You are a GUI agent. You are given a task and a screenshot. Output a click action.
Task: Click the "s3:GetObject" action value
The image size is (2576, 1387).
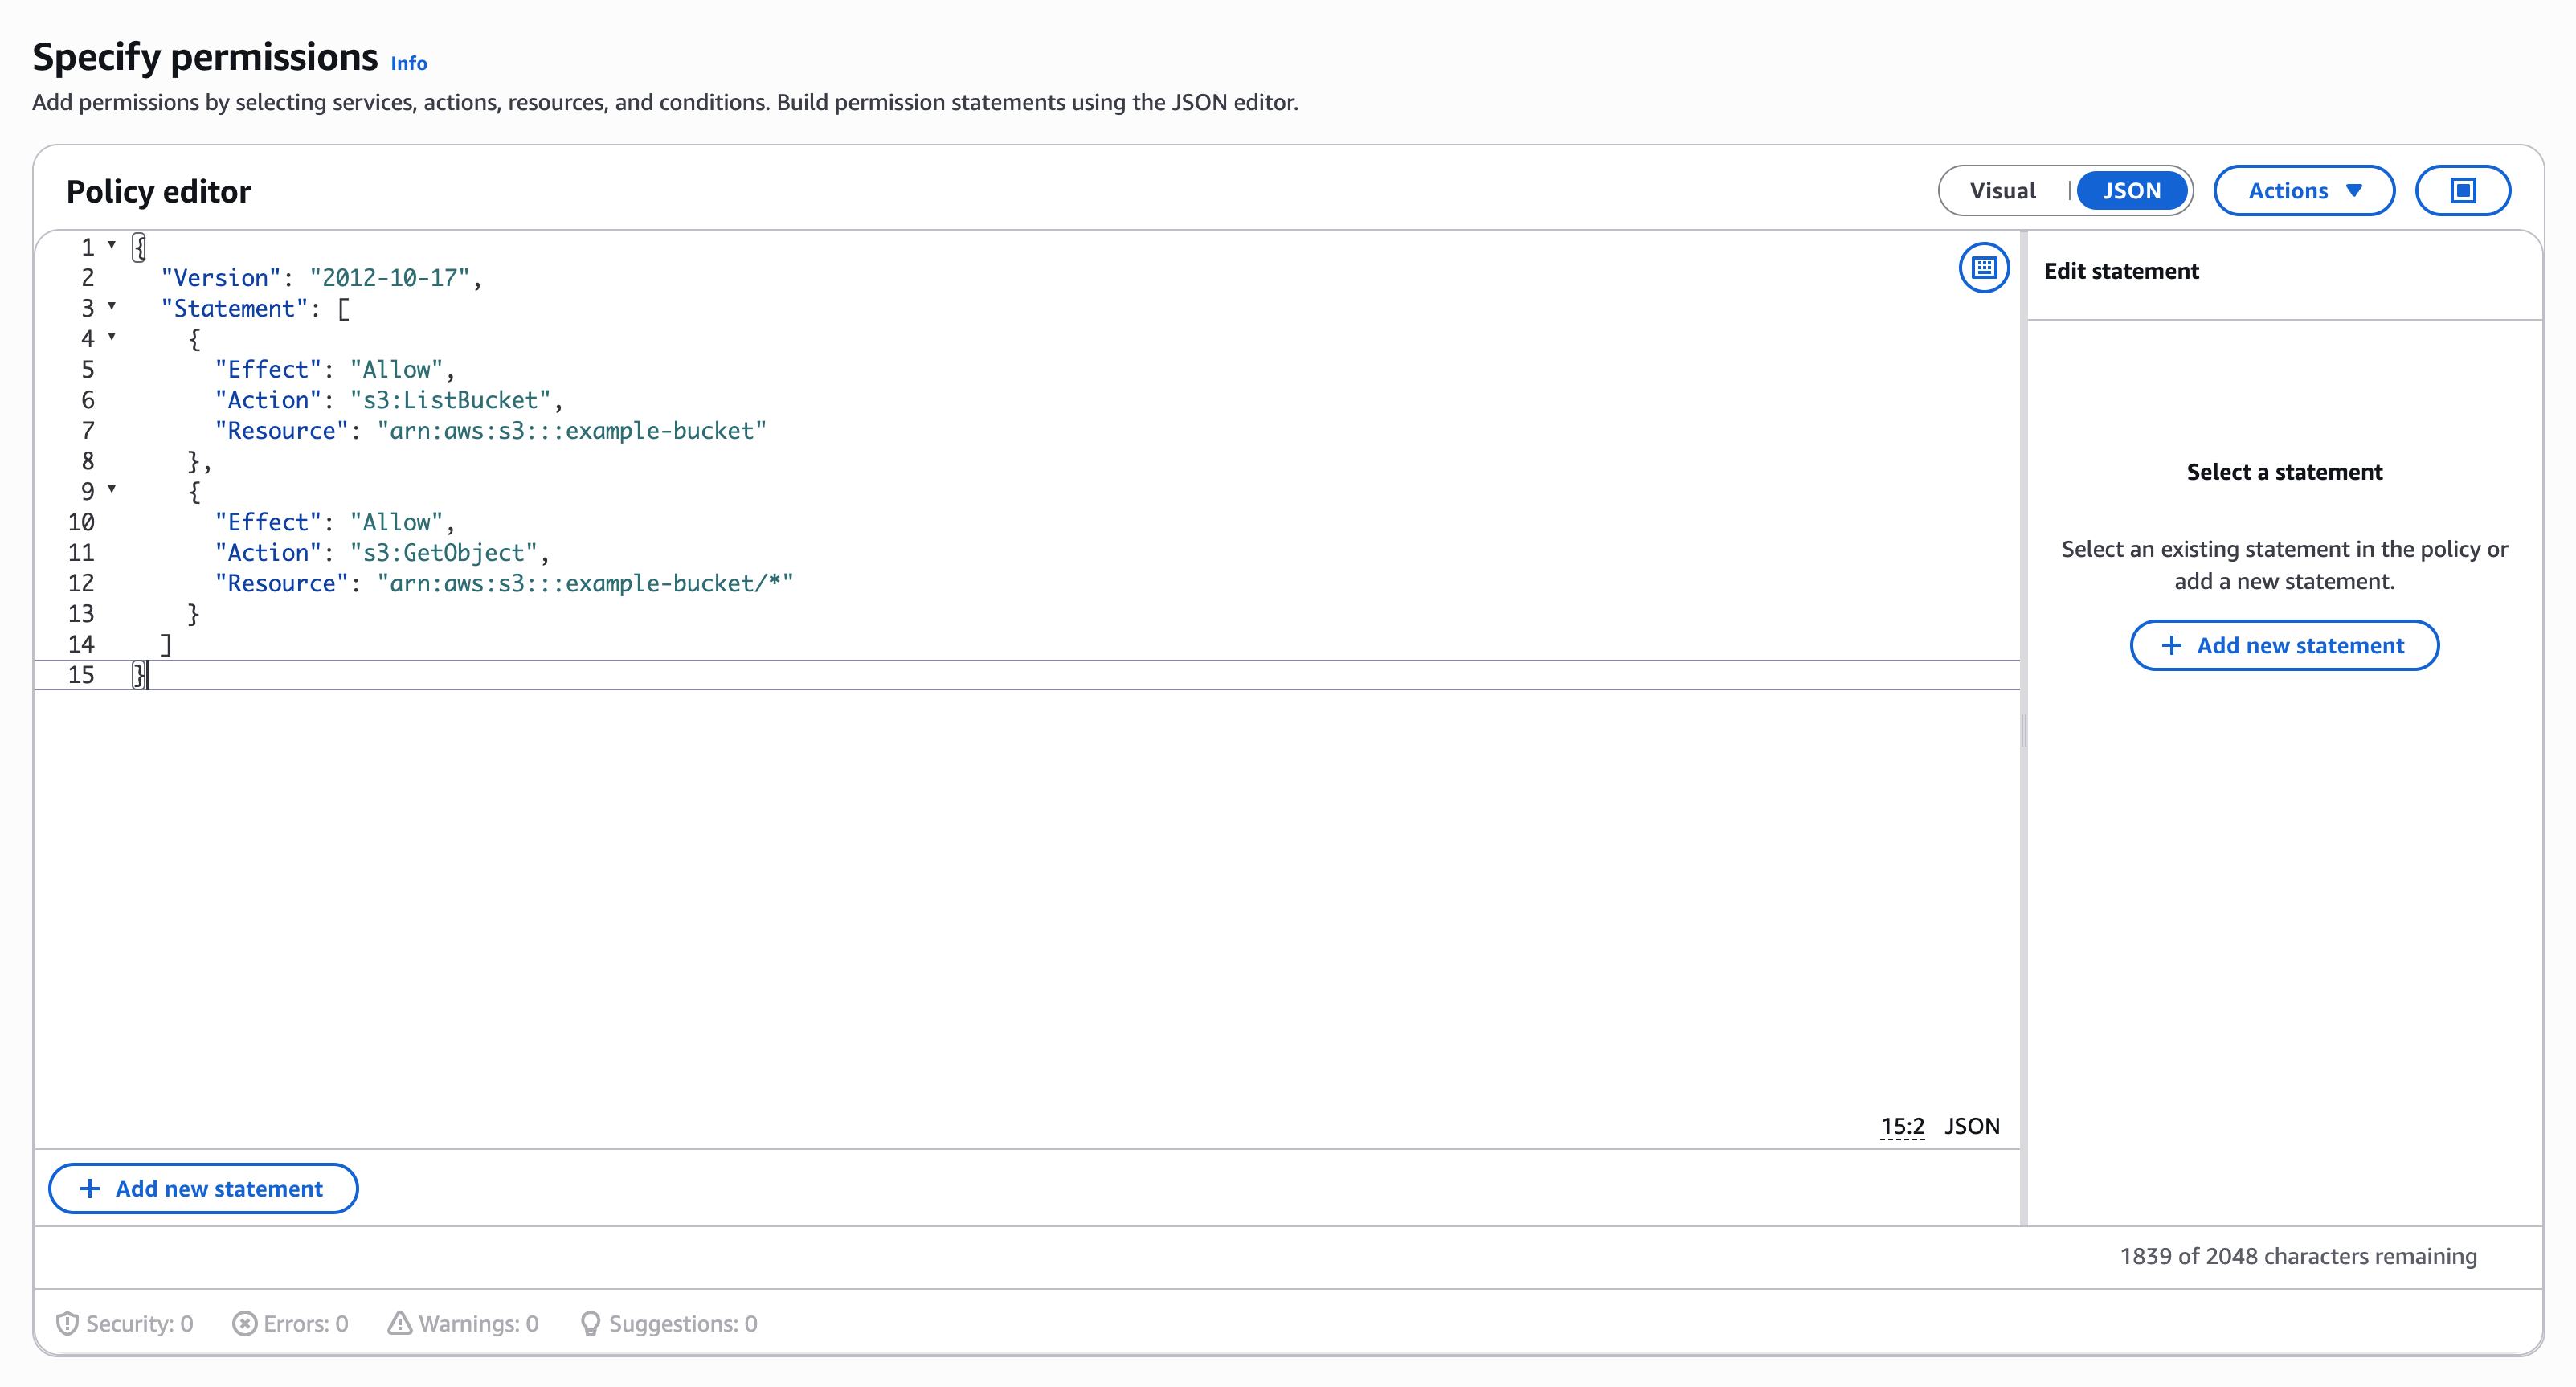coord(444,552)
